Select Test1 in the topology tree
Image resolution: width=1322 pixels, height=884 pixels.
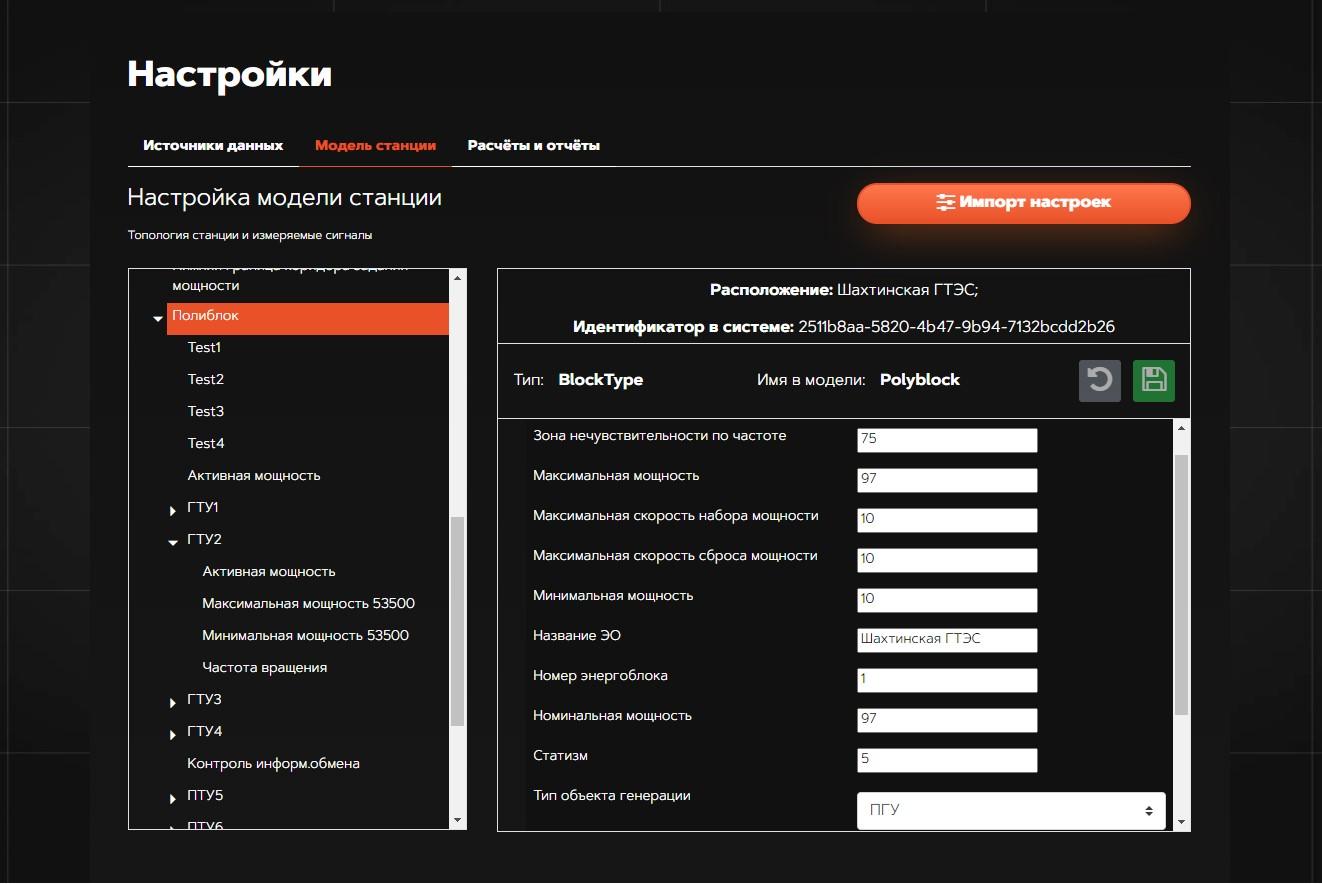[x=204, y=348]
